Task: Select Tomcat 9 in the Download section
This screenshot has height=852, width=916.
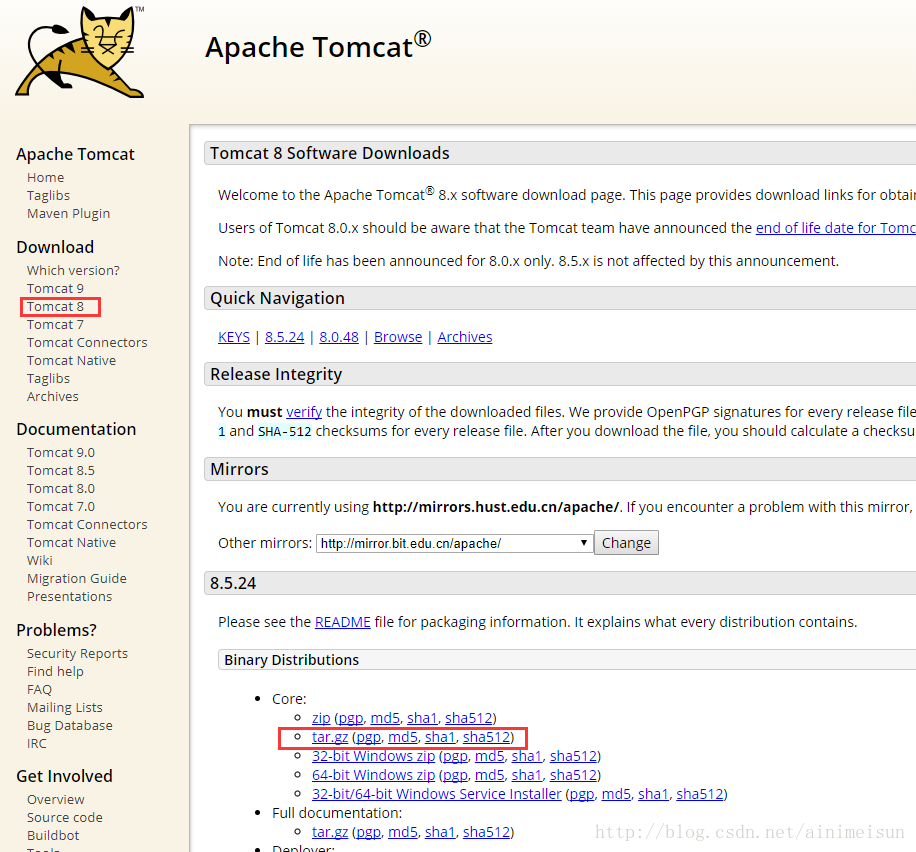Action: pos(55,288)
